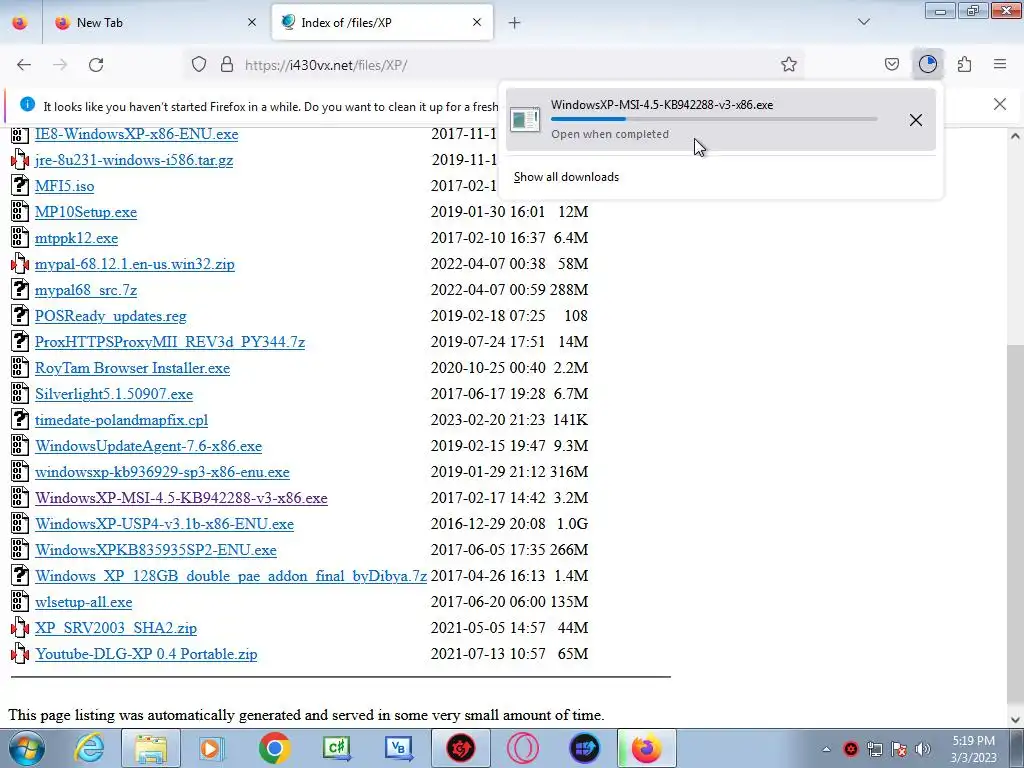The height and width of the screenshot is (768, 1024).
Task: Reload the current page
Action: [96, 65]
